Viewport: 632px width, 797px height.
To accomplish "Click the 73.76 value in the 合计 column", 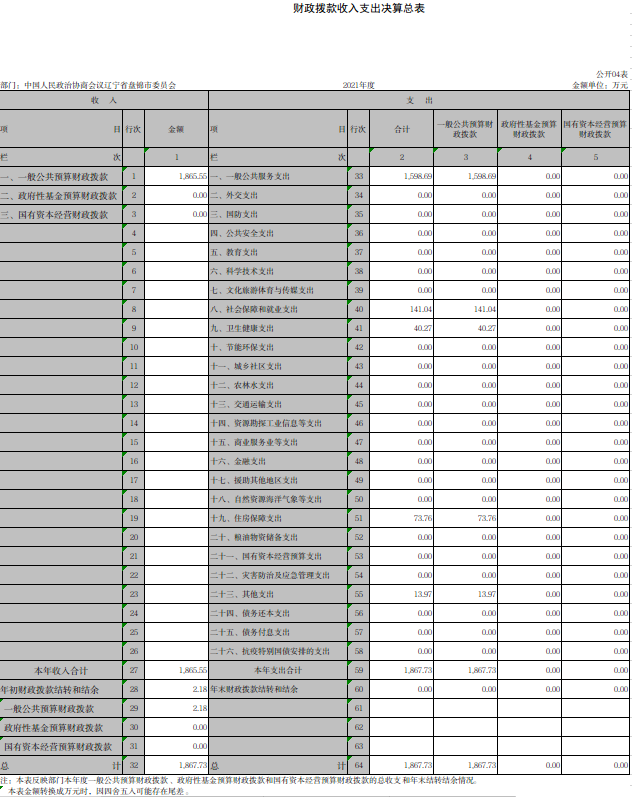I will tap(423, 518).
